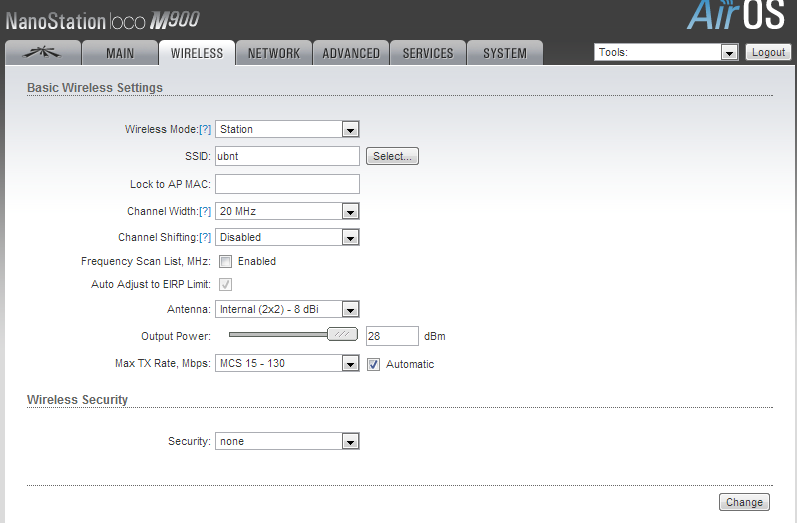
Task: Click the Basic Wireless Settings heading
Action: tap(95, 87)
